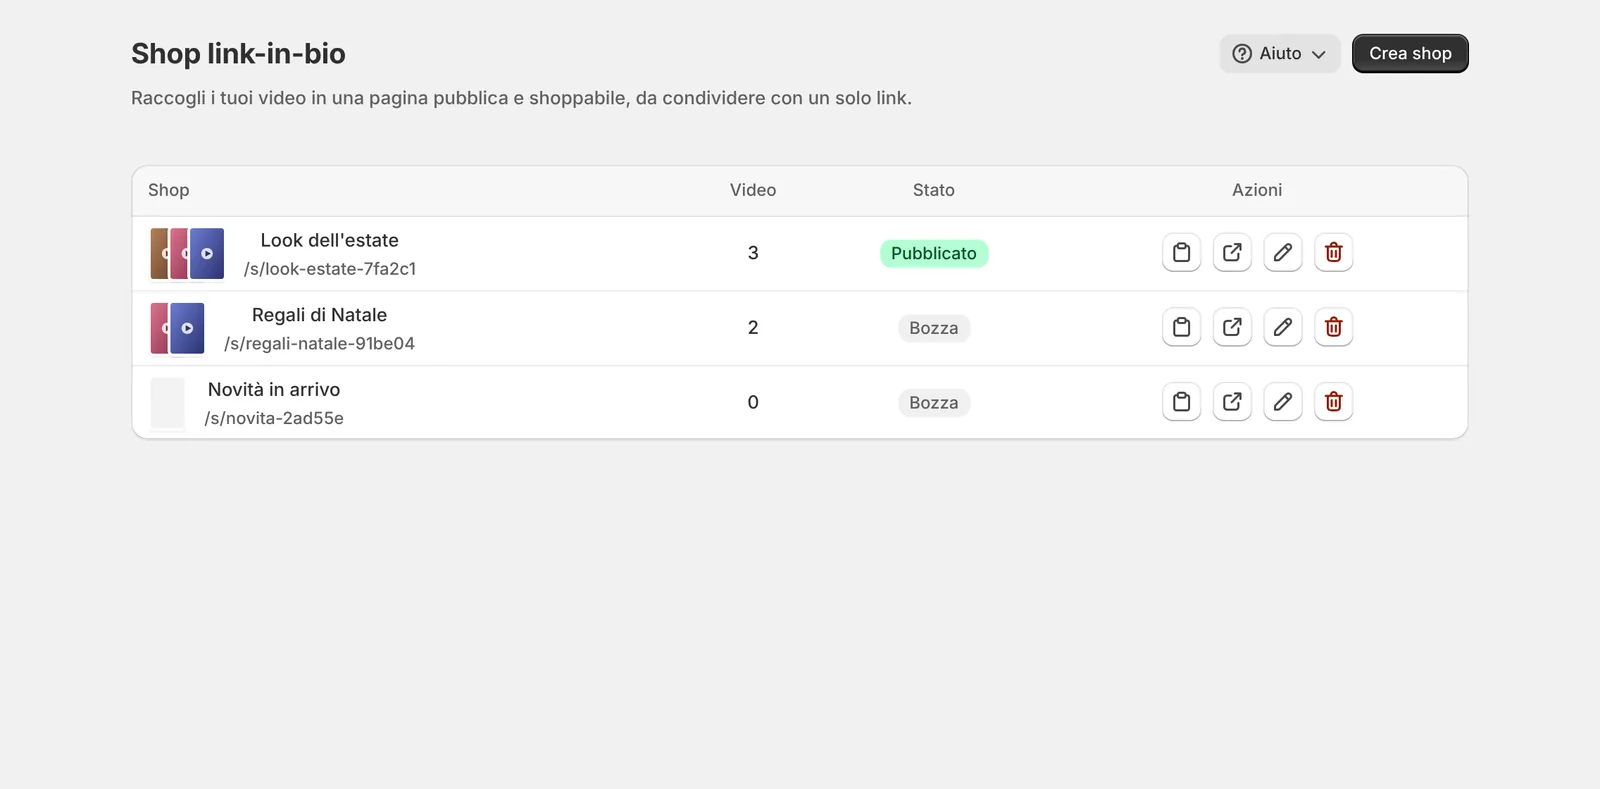Screen dimensions: 1600x789
Task: Open the Regali di Natale video thumbnails
Action: coord(177,329)
